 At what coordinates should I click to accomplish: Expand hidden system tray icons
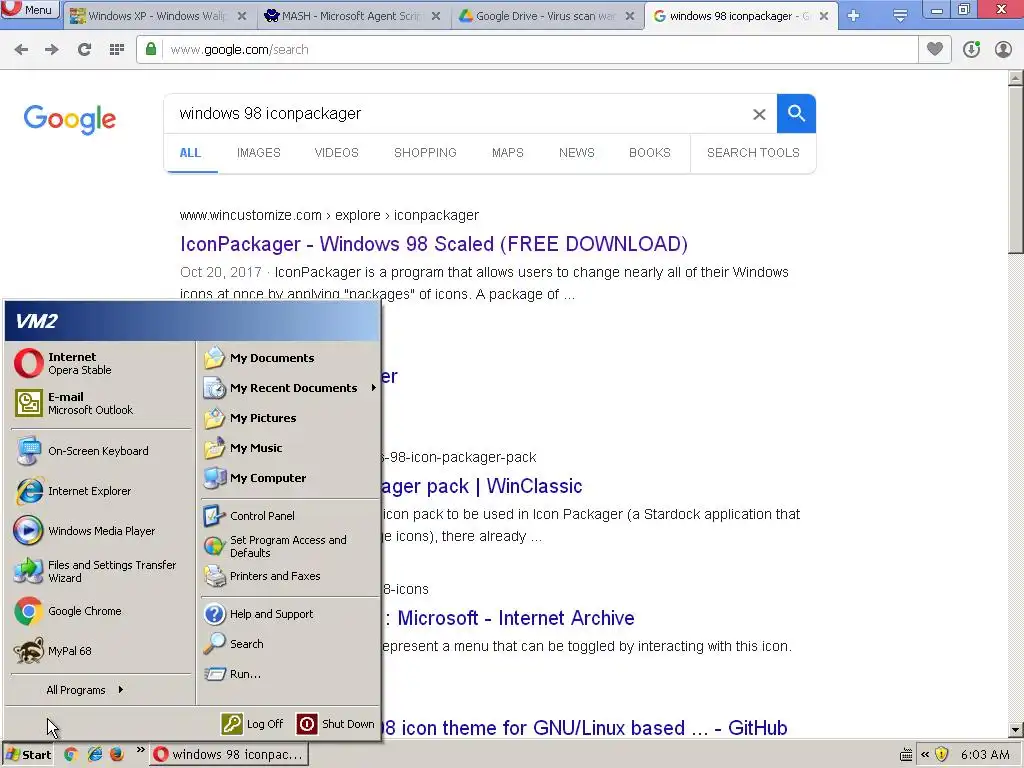(x=925, y=755)
